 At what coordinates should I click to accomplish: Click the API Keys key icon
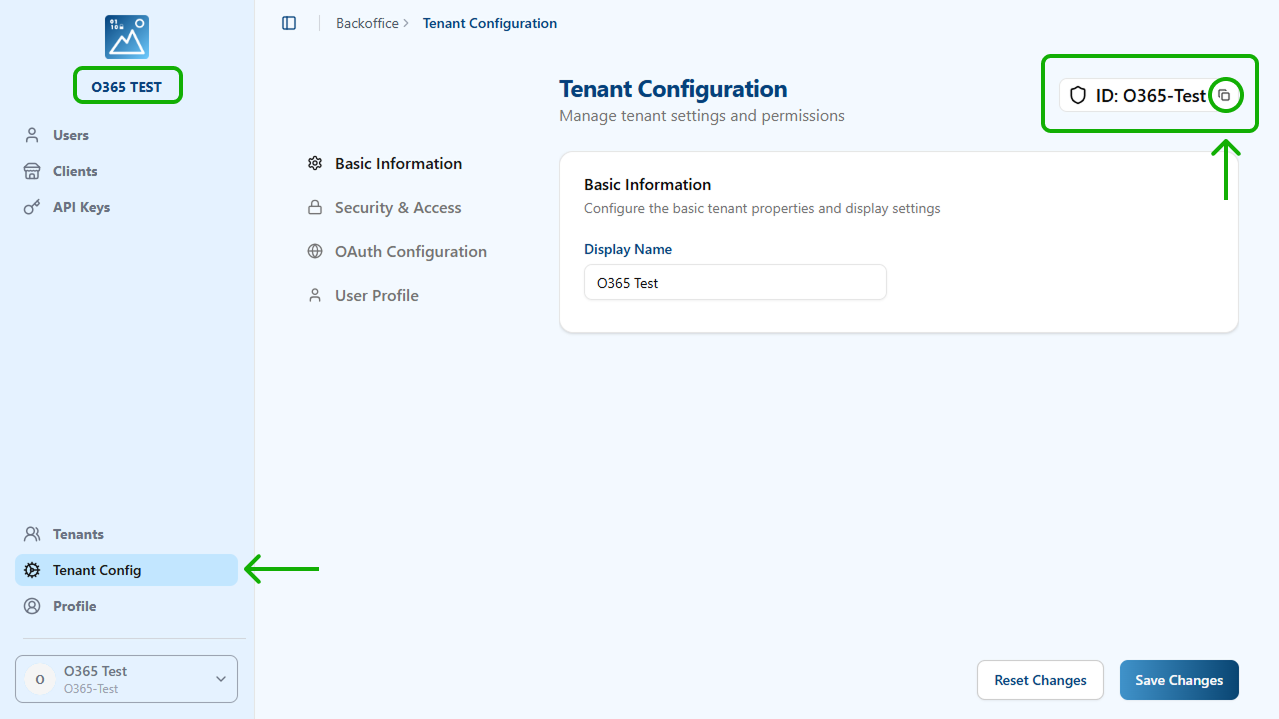coord(32,207)
